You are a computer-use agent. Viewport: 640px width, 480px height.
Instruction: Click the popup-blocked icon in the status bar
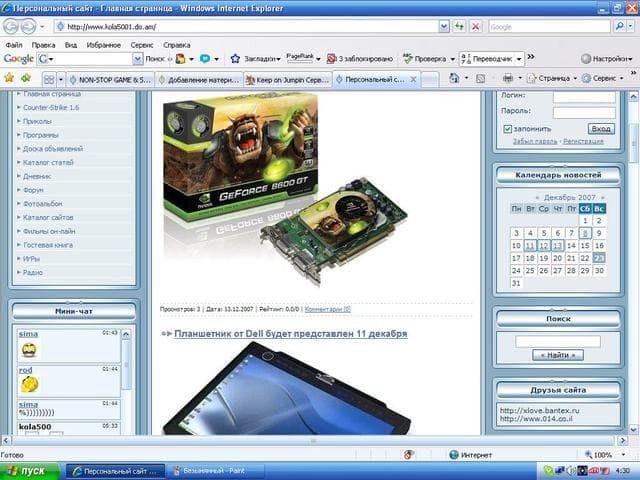(x=408, y=454)
